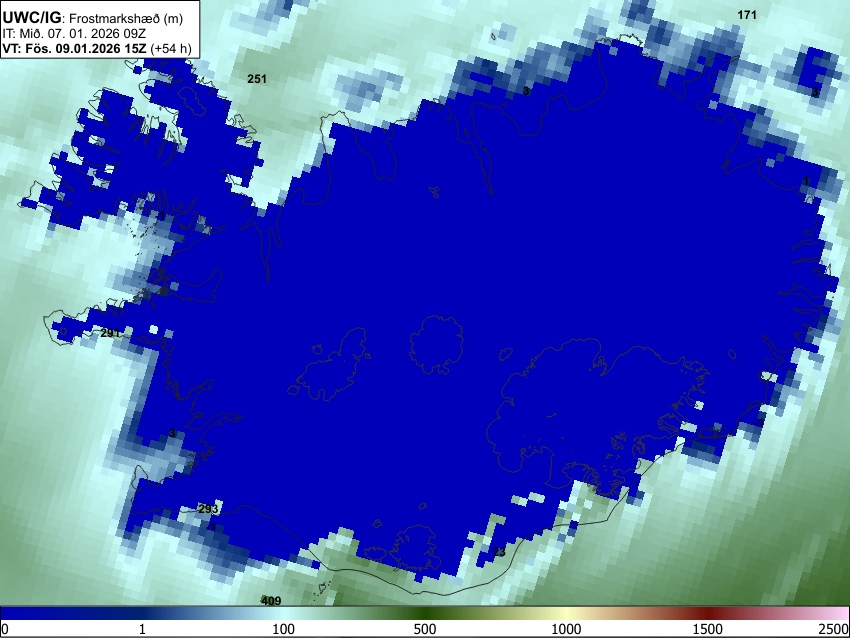The height and width of the screenshot is (638, 850).
Task: Click the UWC/IG title label
Action: 31,17
